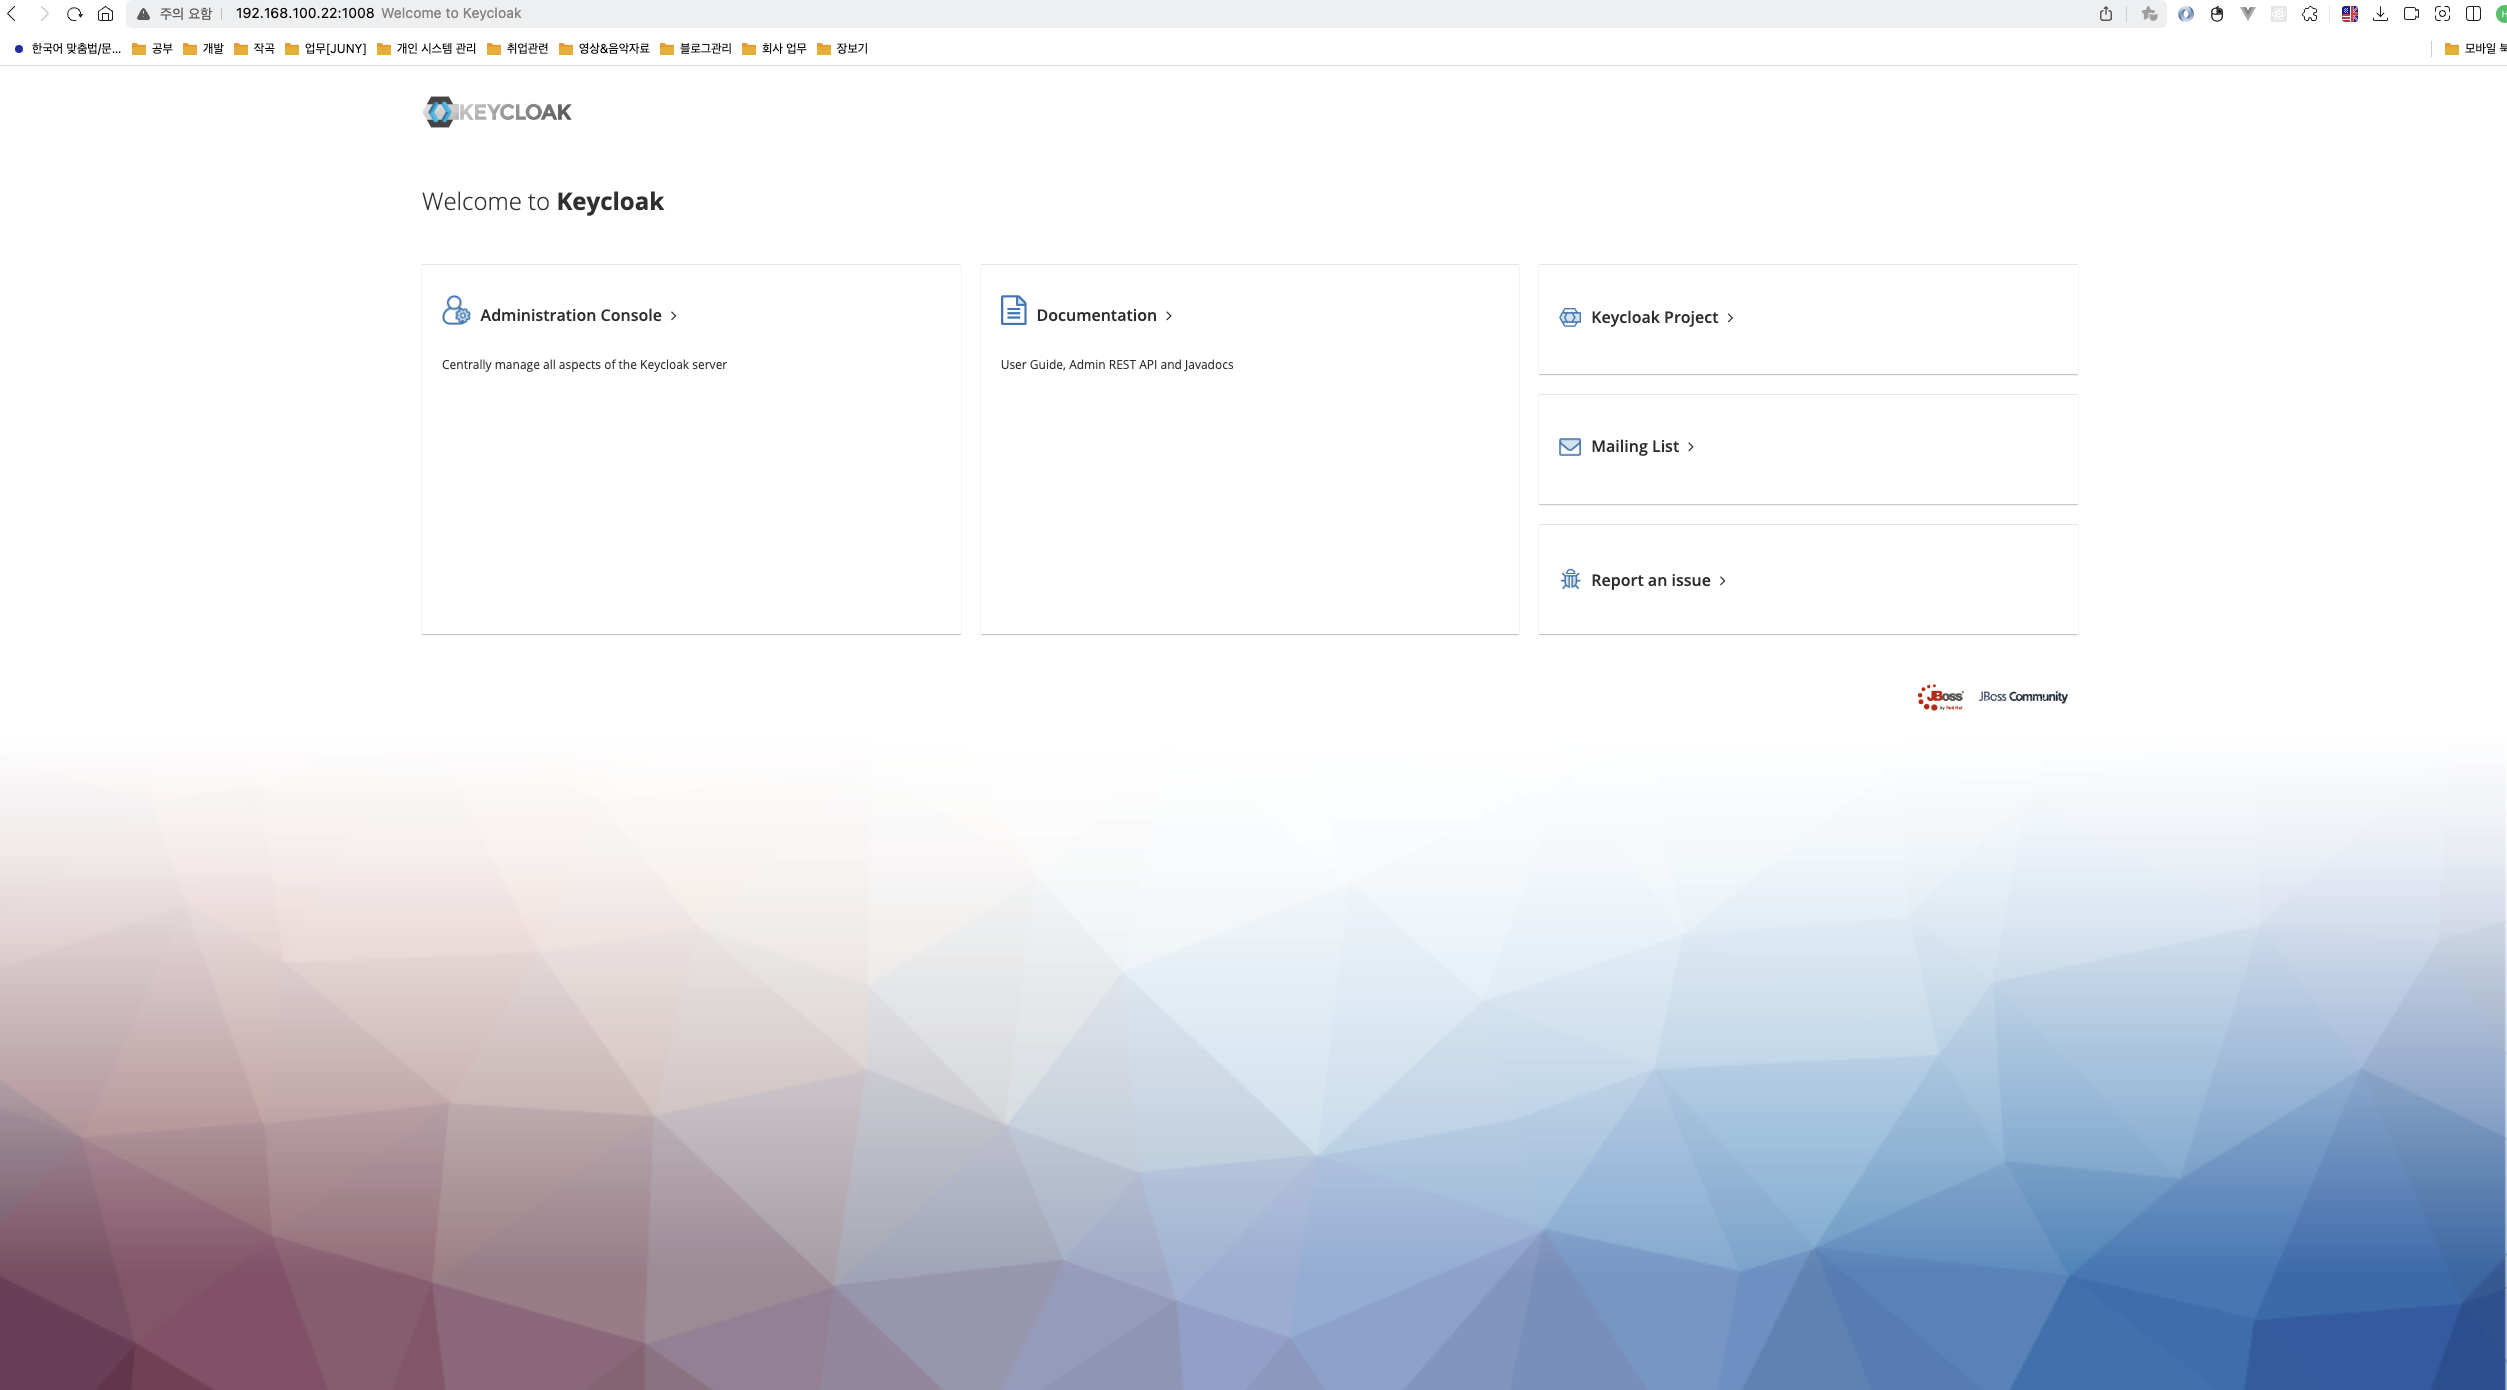Open the Administration Console link
The width and height of the screenshot is (2507, 1390).
571,315
